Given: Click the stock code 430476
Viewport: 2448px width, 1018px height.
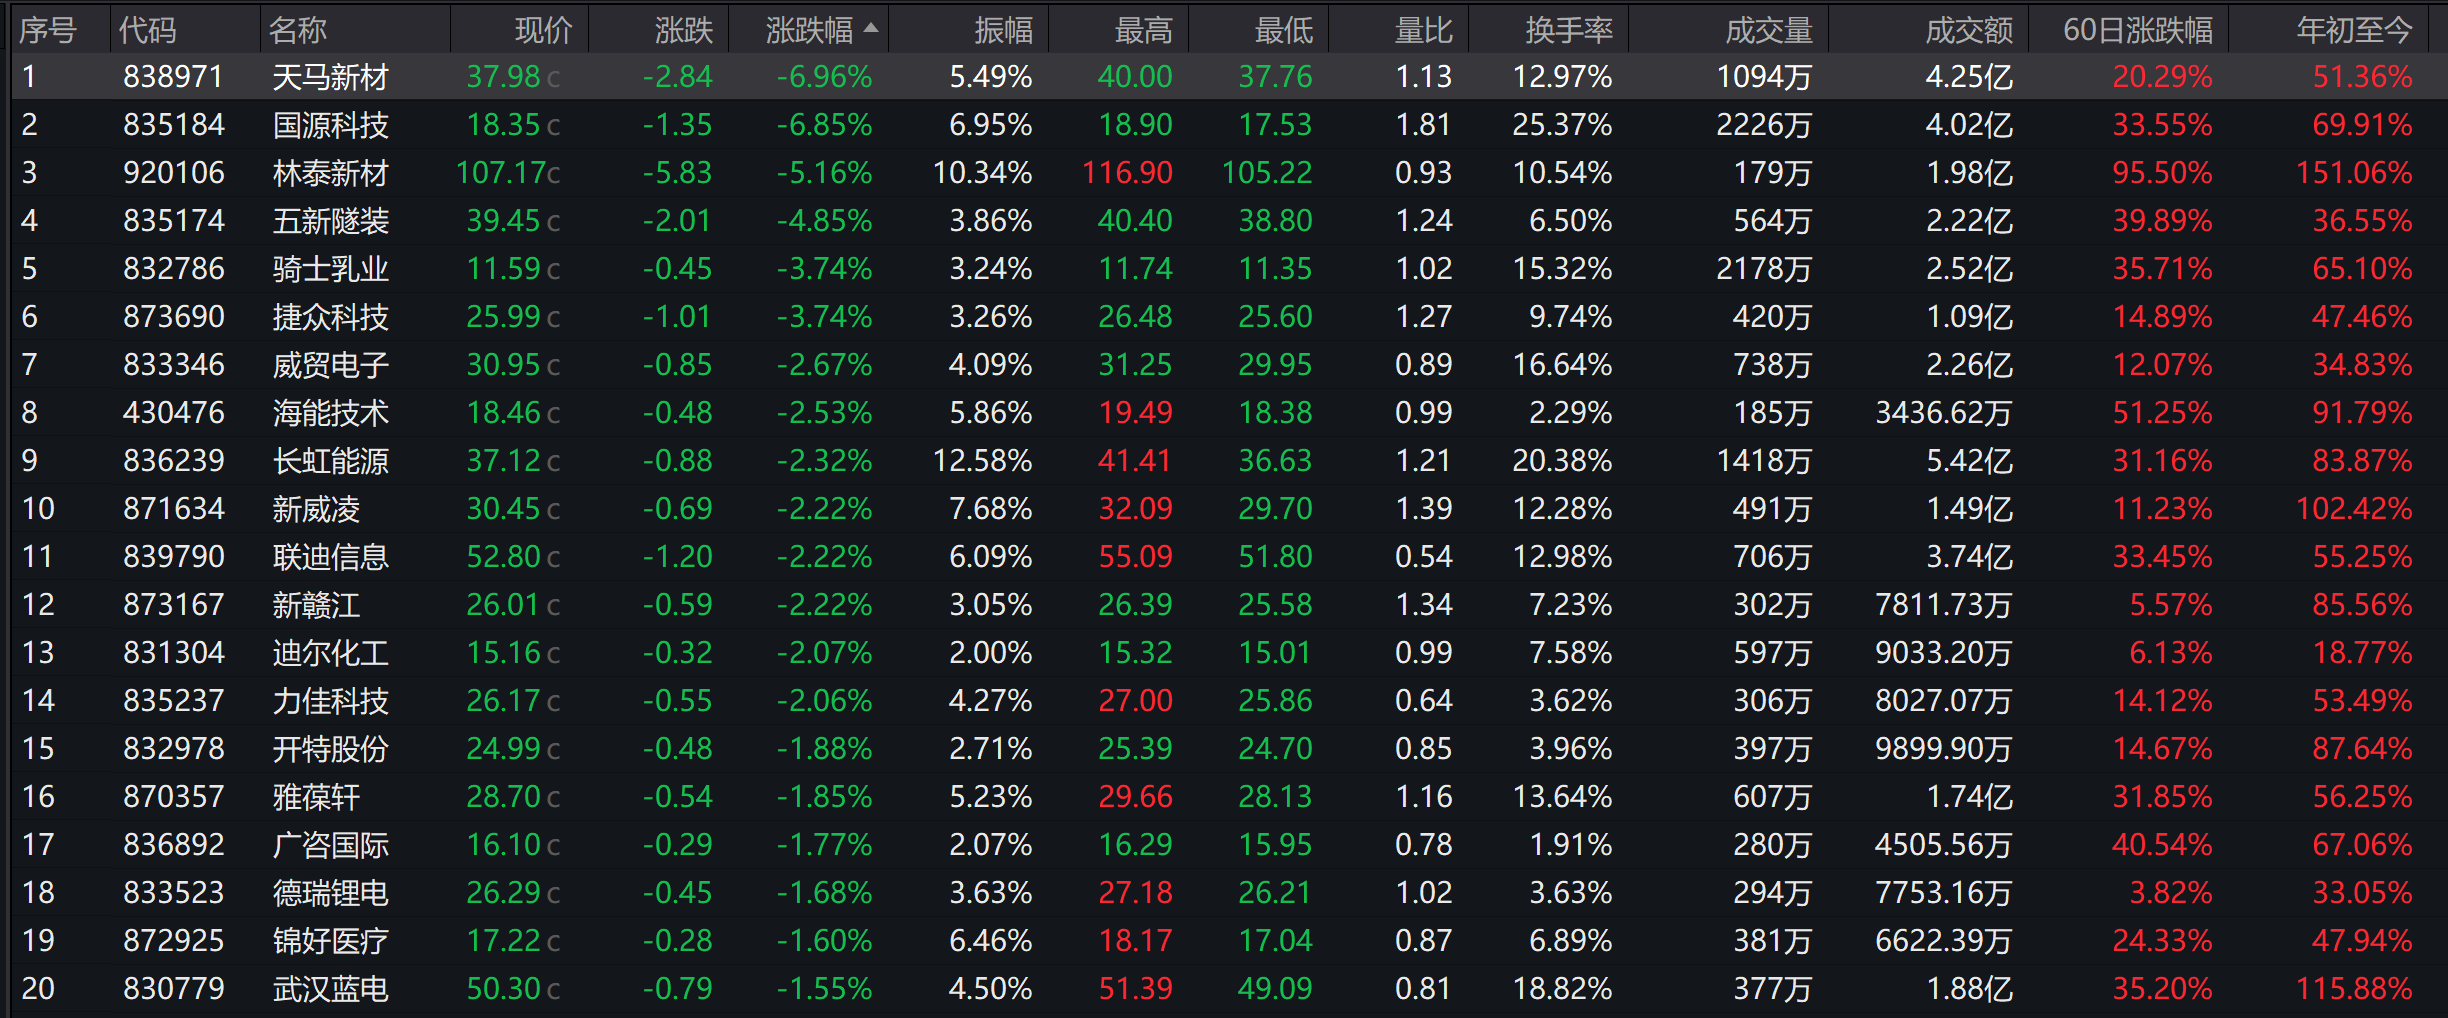Looking at the screenshot, I should (x=173, y=413).
